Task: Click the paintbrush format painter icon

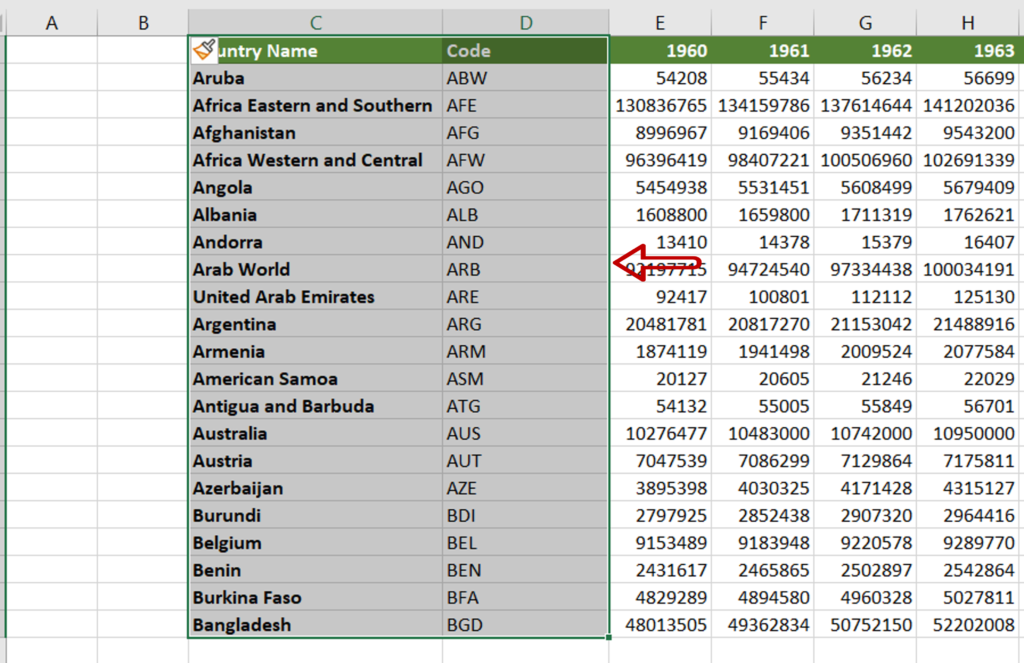Action: [204, 49]
